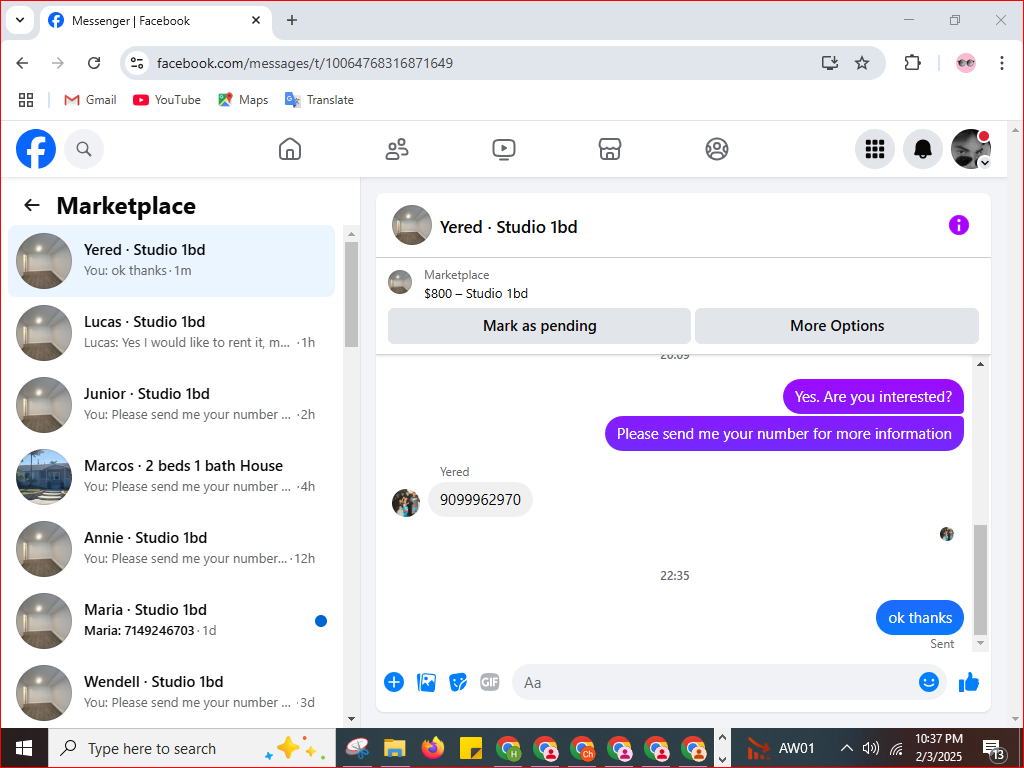1024x768 pixels.
Task: Open File Explorer from taskbar
Action: tap(394, 748)
